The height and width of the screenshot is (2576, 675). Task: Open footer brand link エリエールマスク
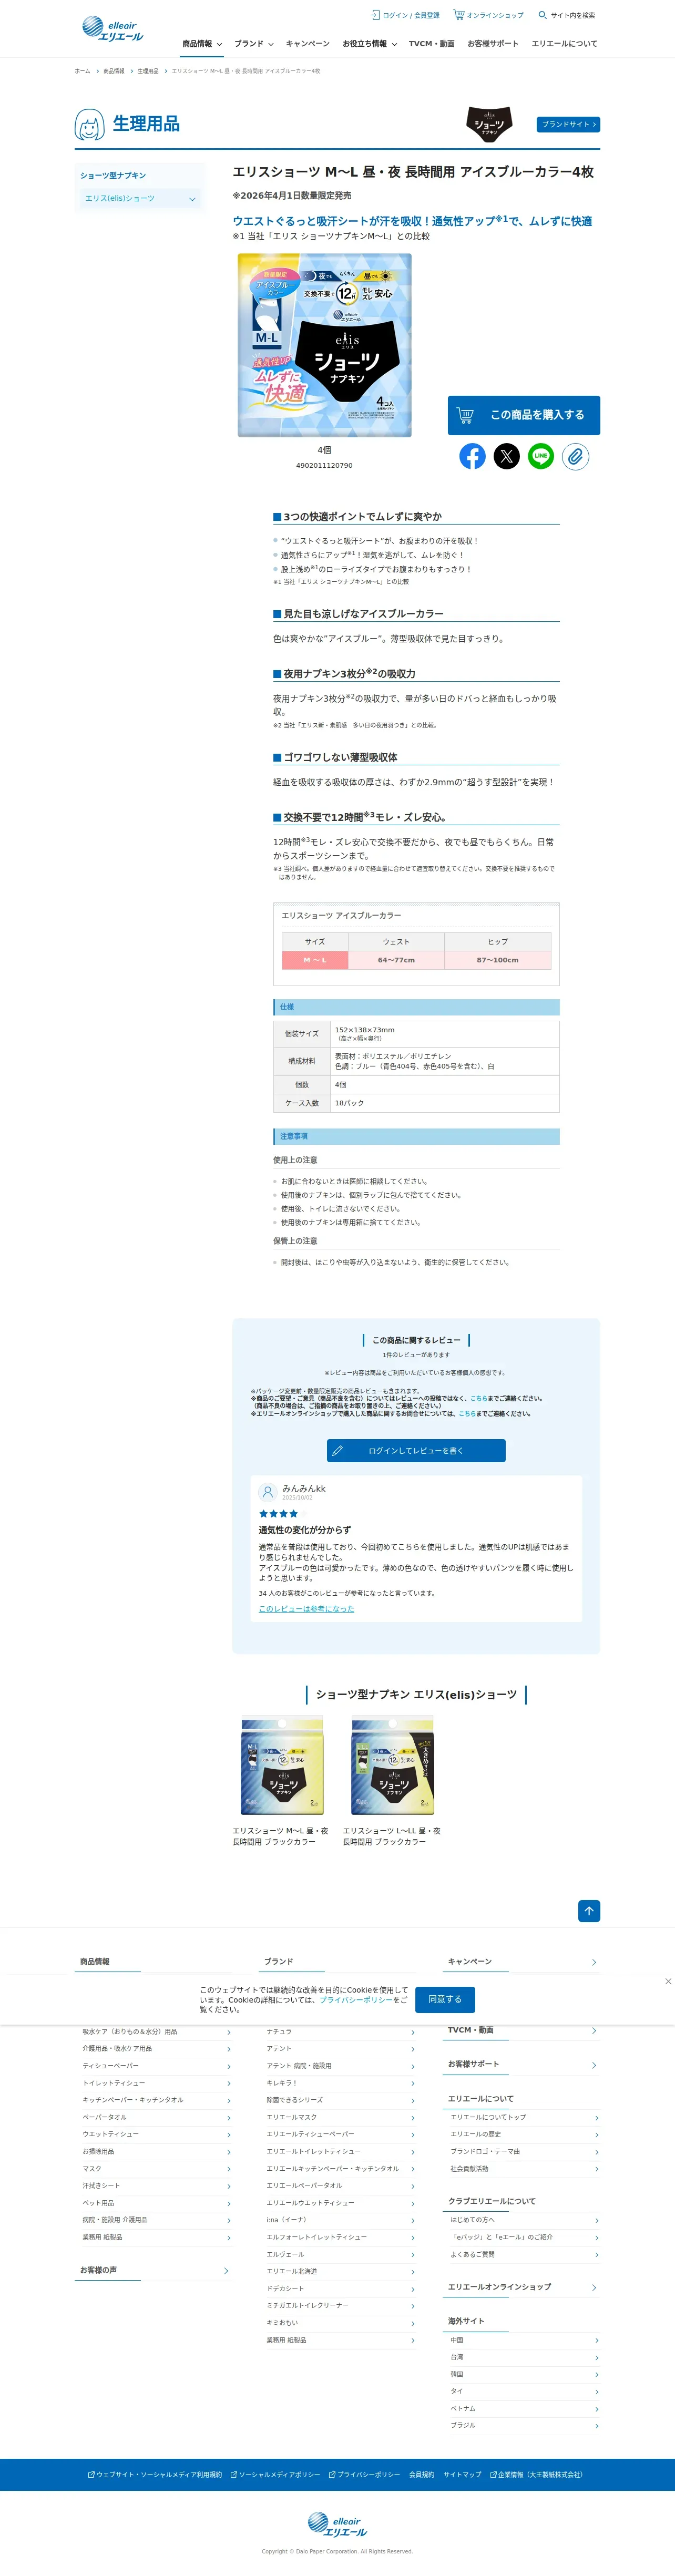point(292,2117)
